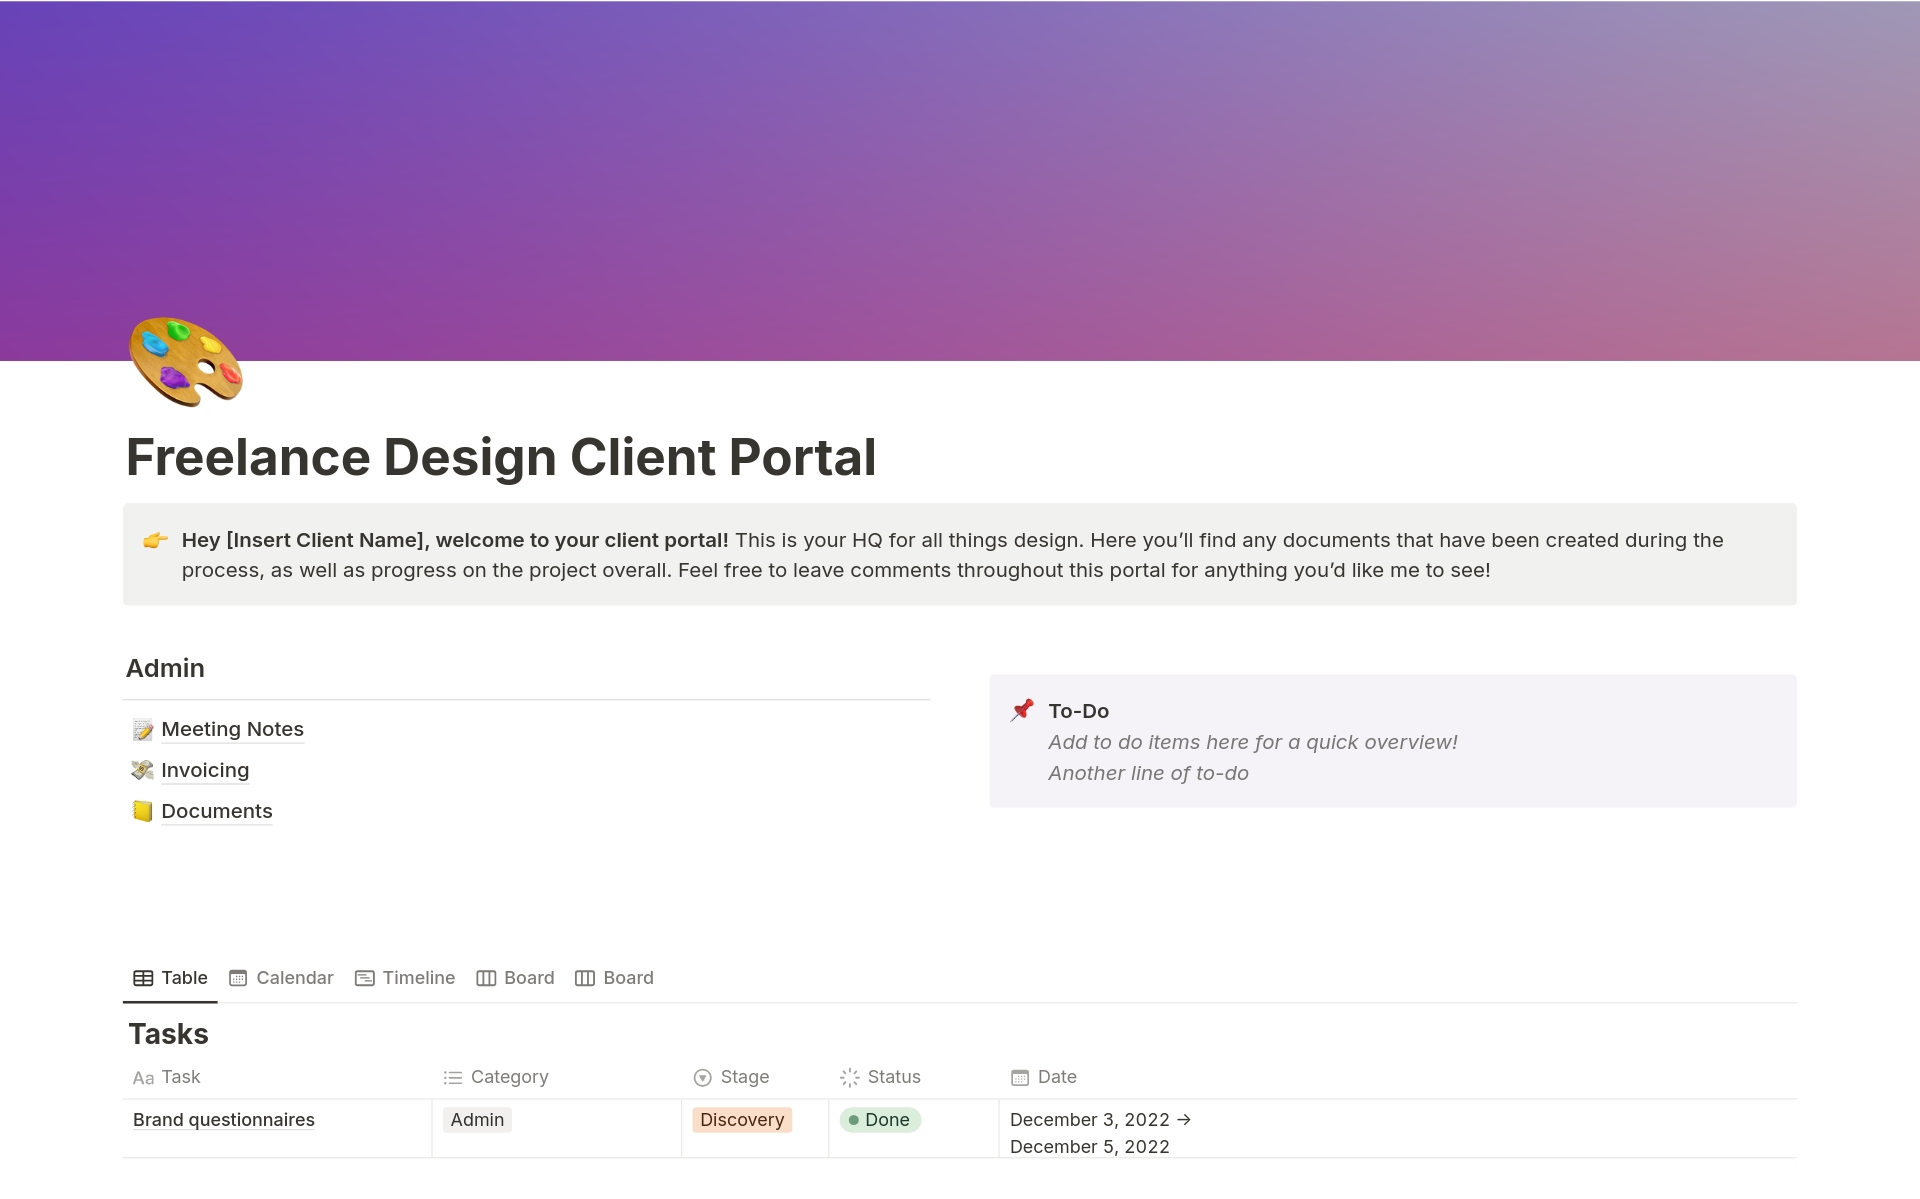Click the Status column spinner icon
The image size is (1920, 1199).
(849, 1078)
